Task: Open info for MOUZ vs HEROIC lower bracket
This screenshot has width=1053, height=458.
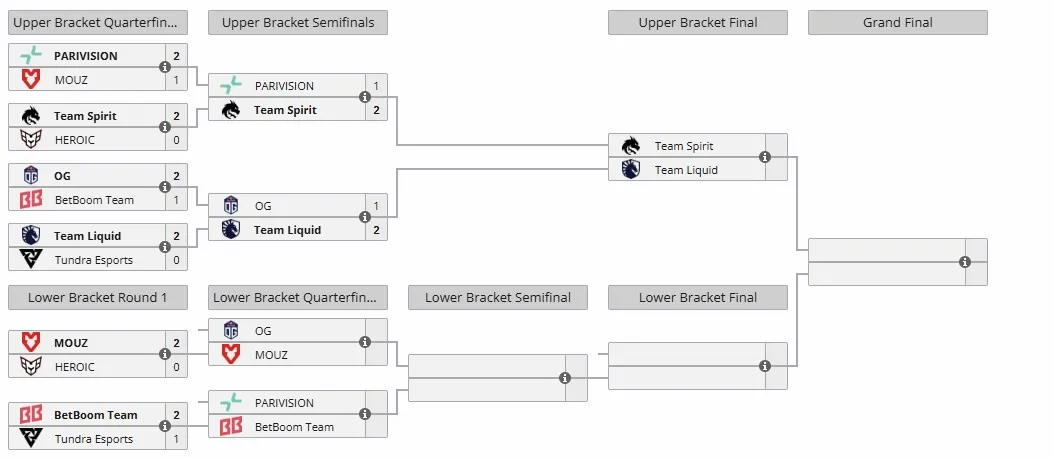Action: coord(165,354)
